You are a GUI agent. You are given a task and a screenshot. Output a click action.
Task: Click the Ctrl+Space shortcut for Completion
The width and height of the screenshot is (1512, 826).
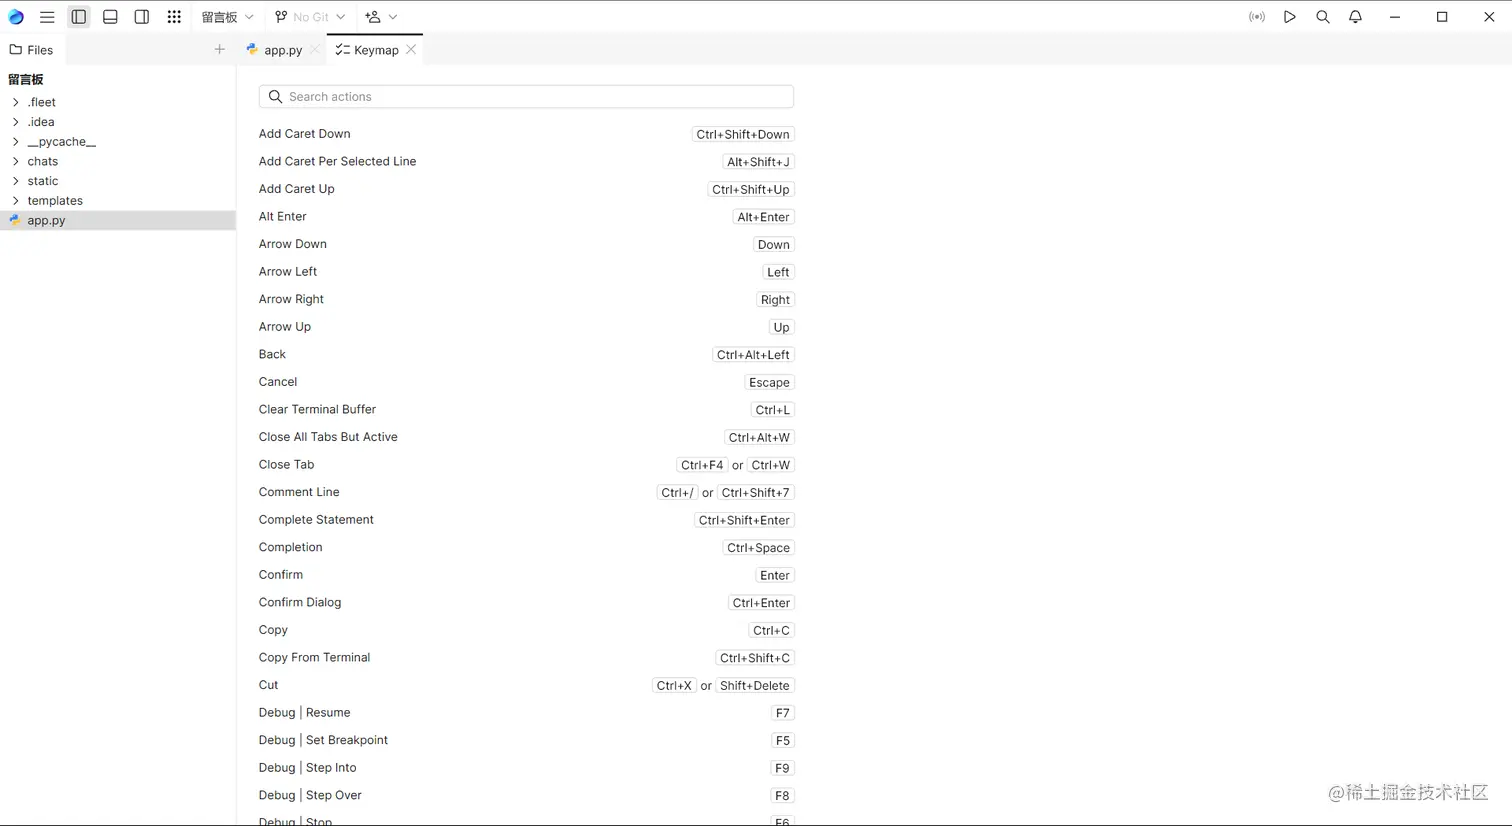click(758, 548)
